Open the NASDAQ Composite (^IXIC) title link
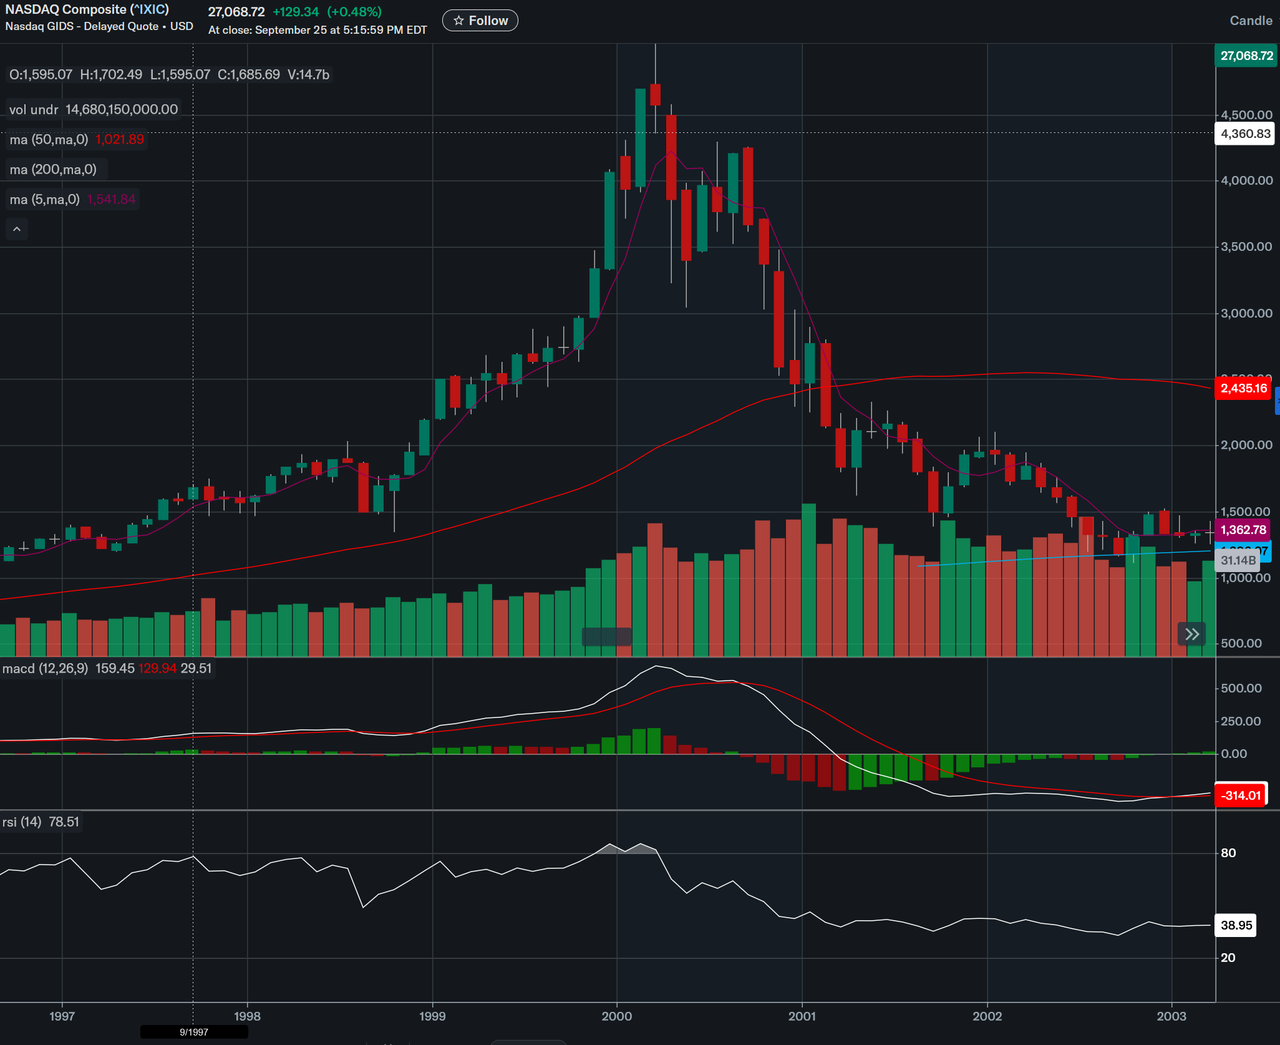 tap(87, 9)
